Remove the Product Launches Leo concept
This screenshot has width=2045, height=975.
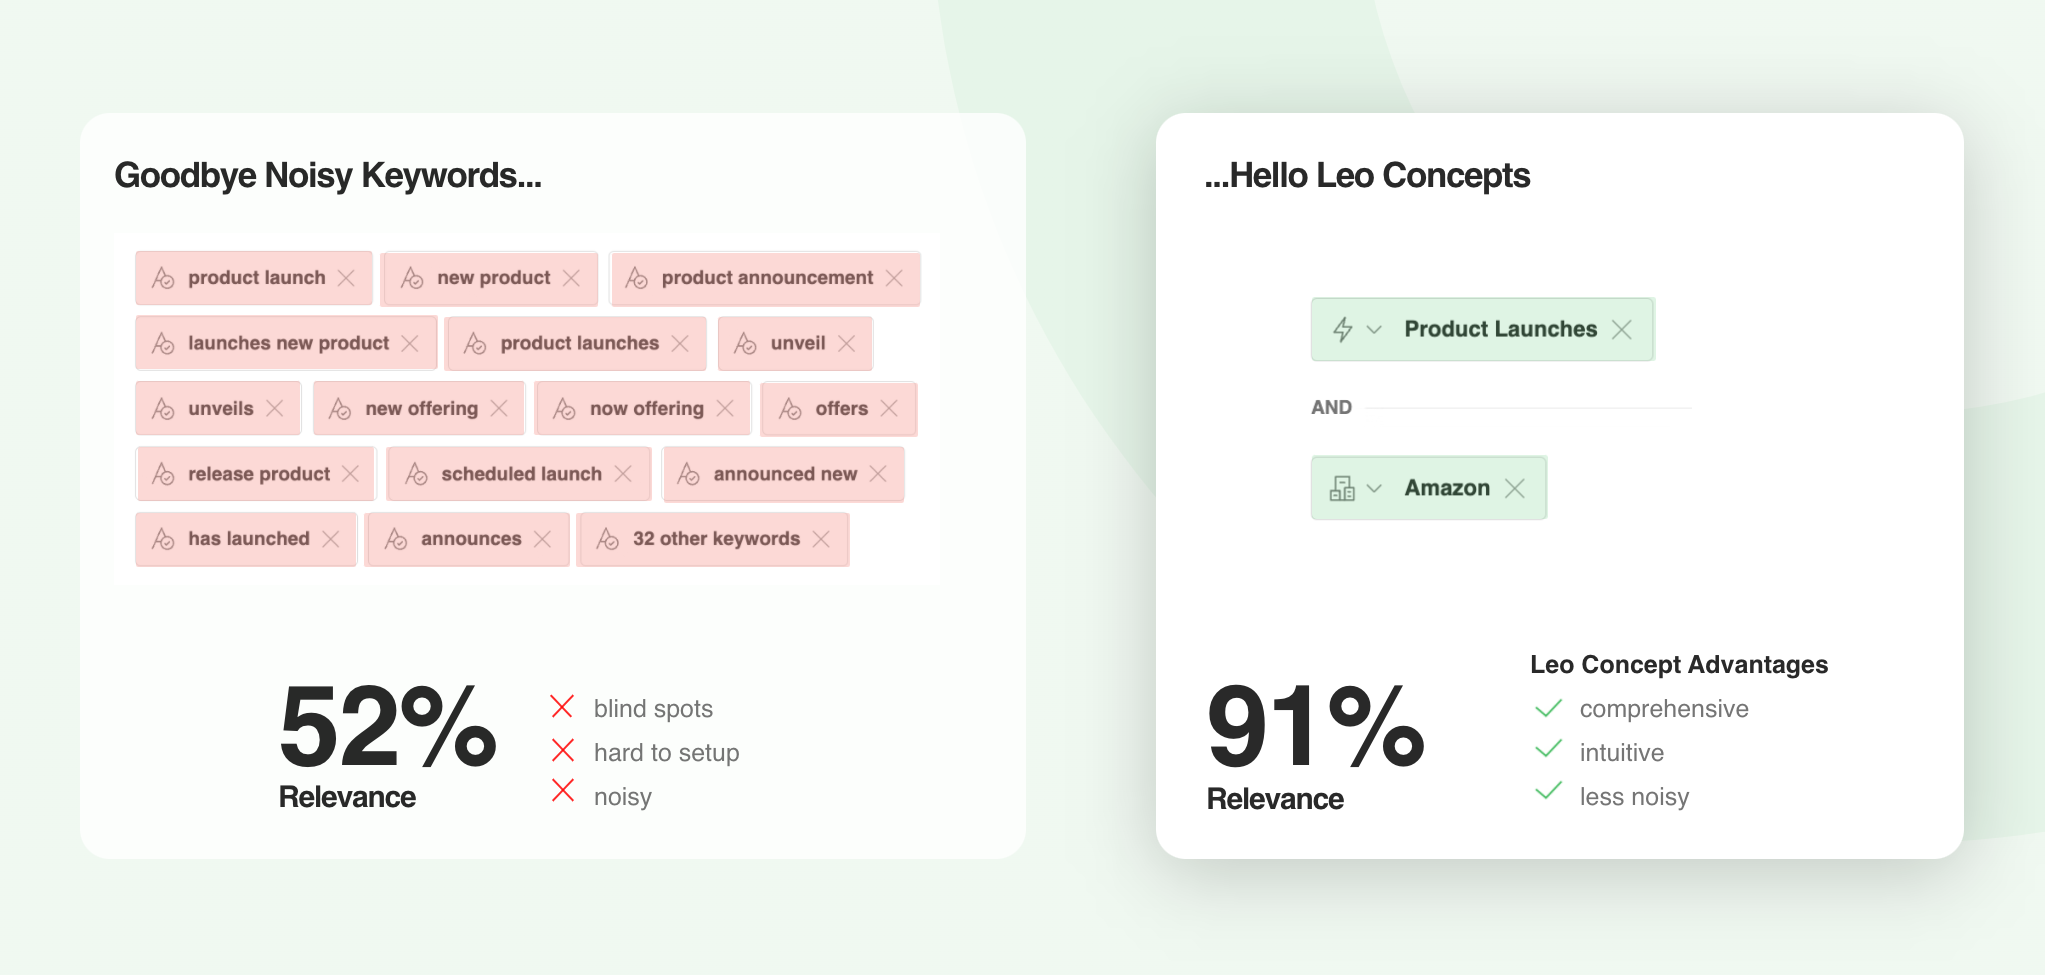[x=1621, y=329]
